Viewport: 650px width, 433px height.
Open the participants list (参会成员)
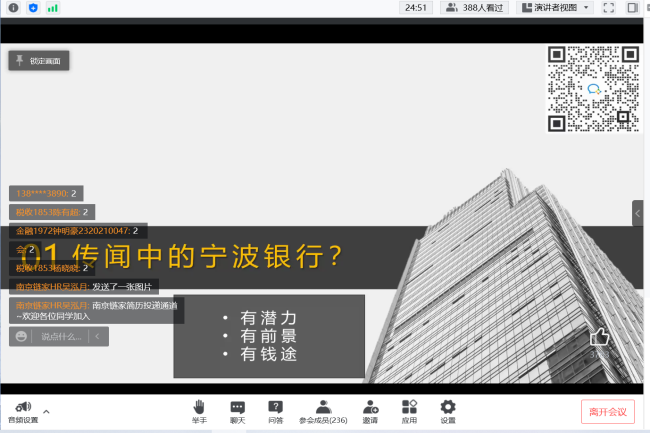pyautogui.click(x=323, y=410)
